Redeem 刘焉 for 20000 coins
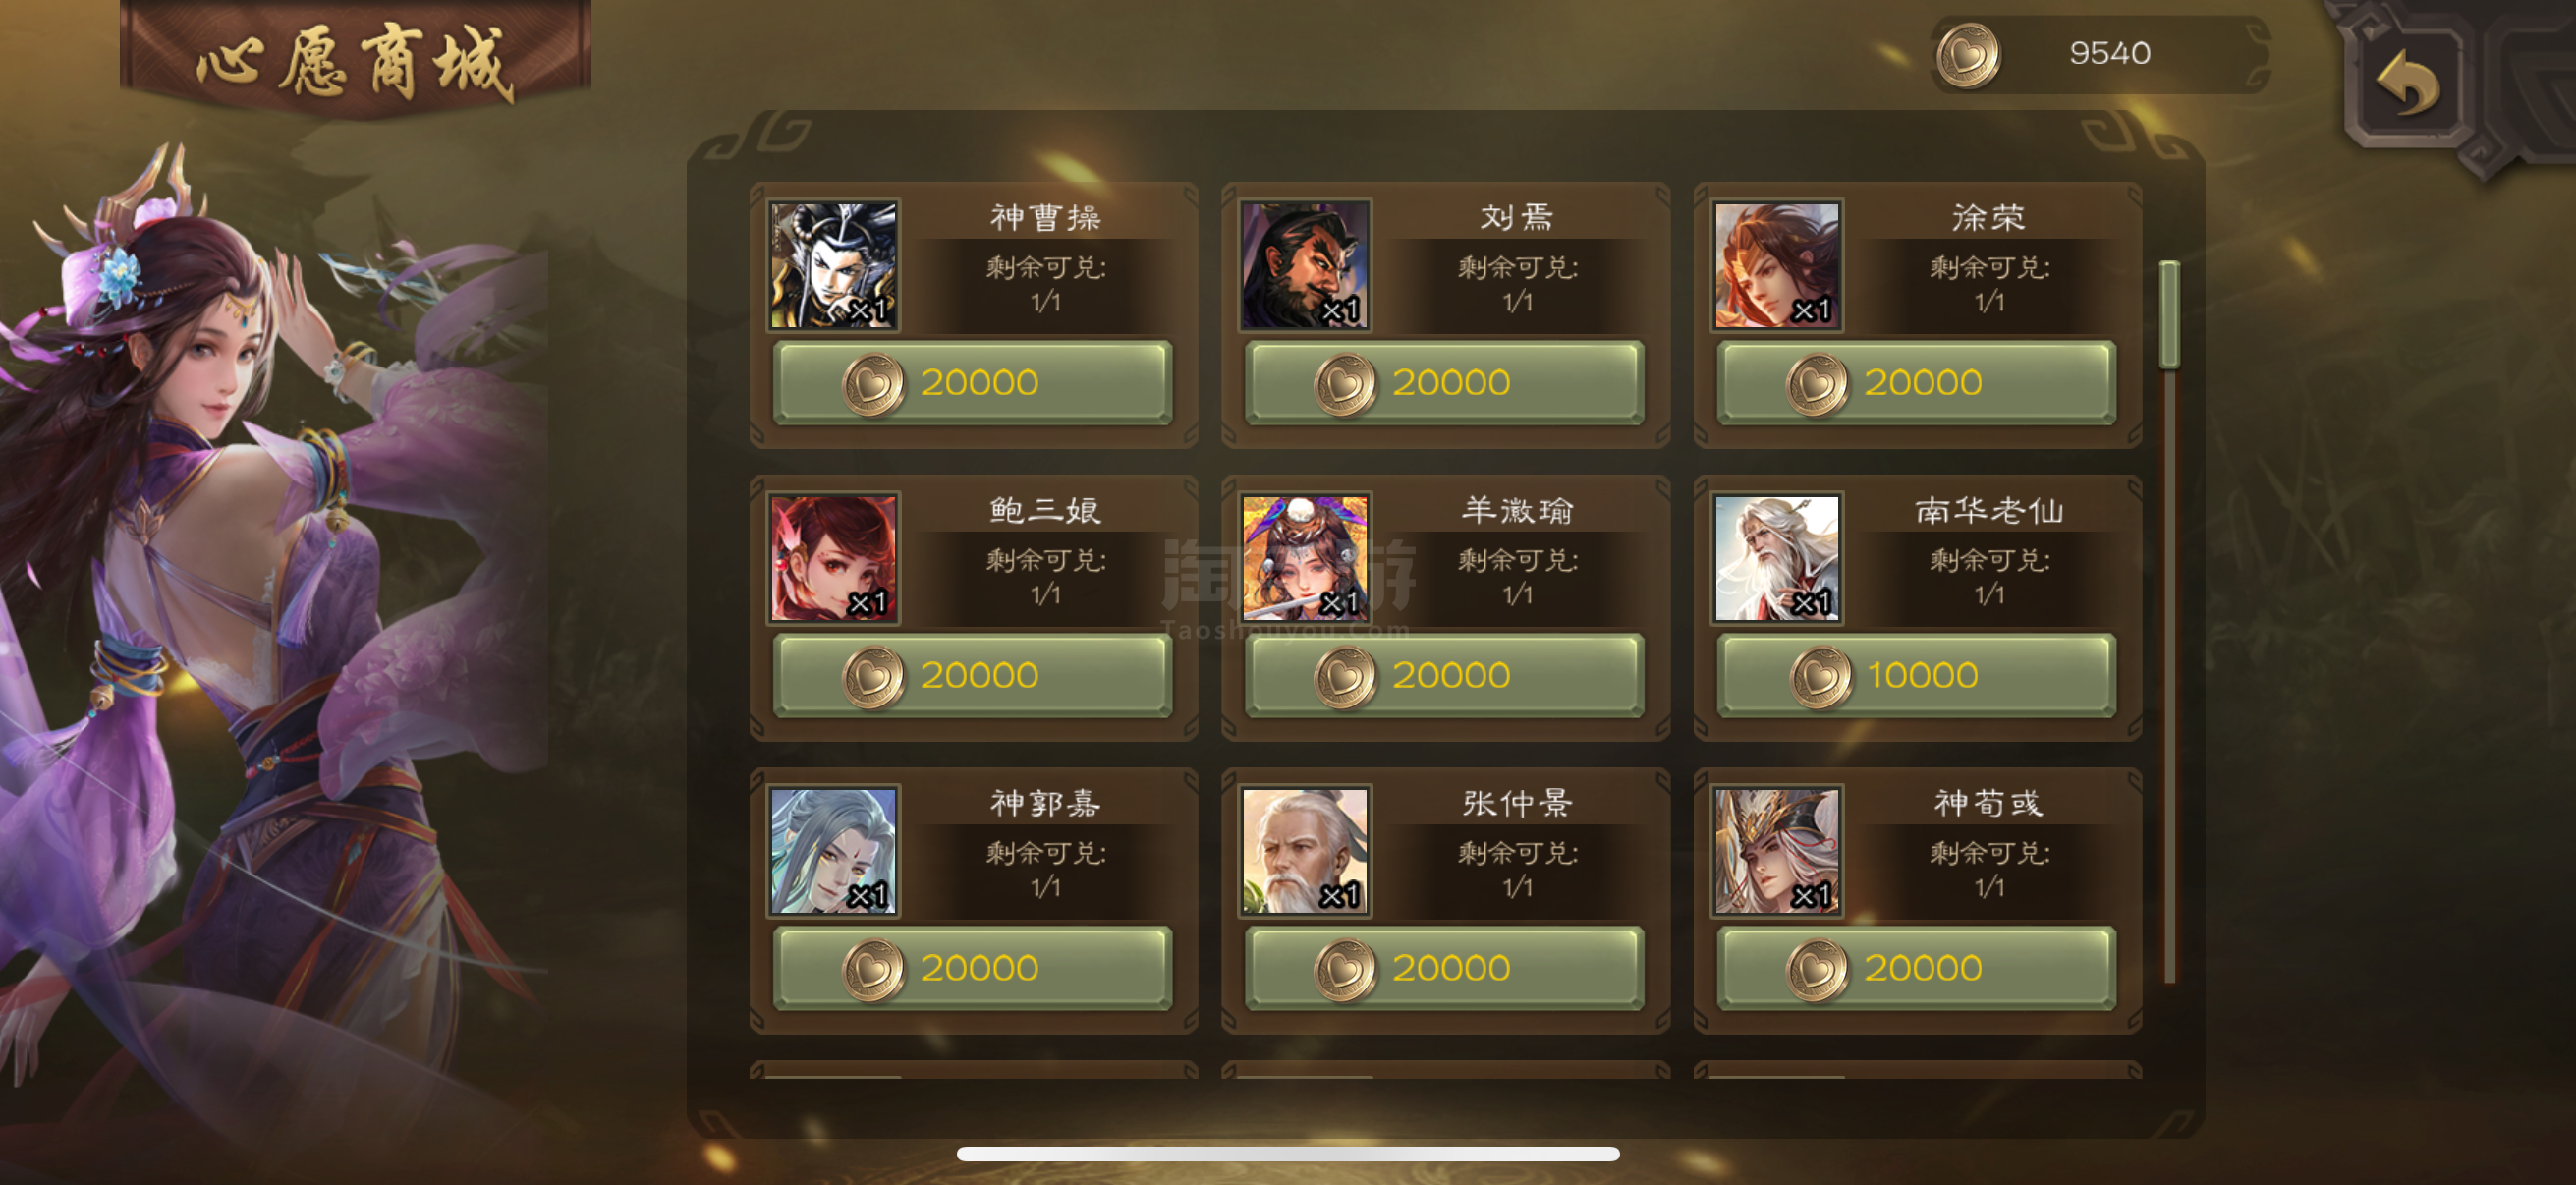Image resolution: width=2576 pixels, height=1185 pixels. tap(1445, 383)
